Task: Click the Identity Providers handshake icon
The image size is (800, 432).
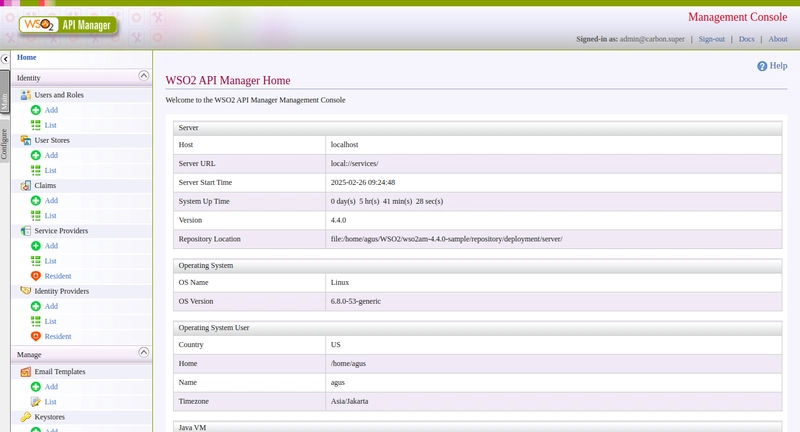Action: click(26, 291)
